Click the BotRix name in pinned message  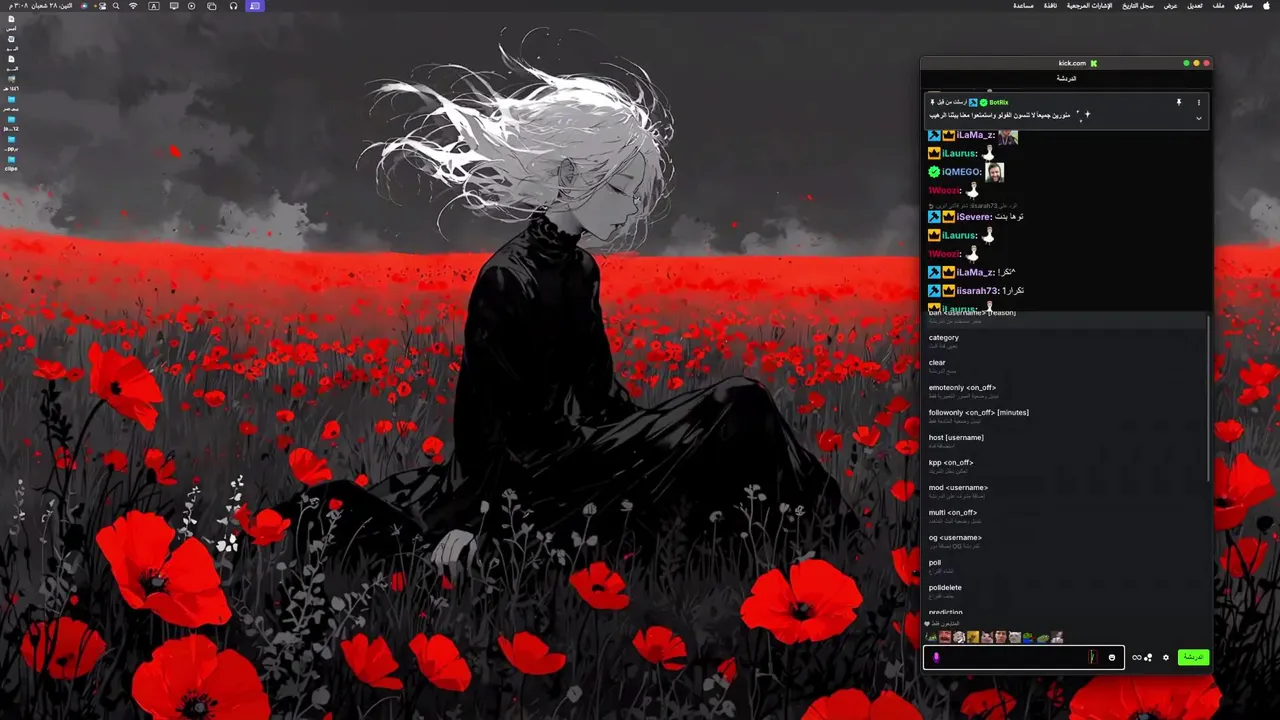(x=999, y=102)
